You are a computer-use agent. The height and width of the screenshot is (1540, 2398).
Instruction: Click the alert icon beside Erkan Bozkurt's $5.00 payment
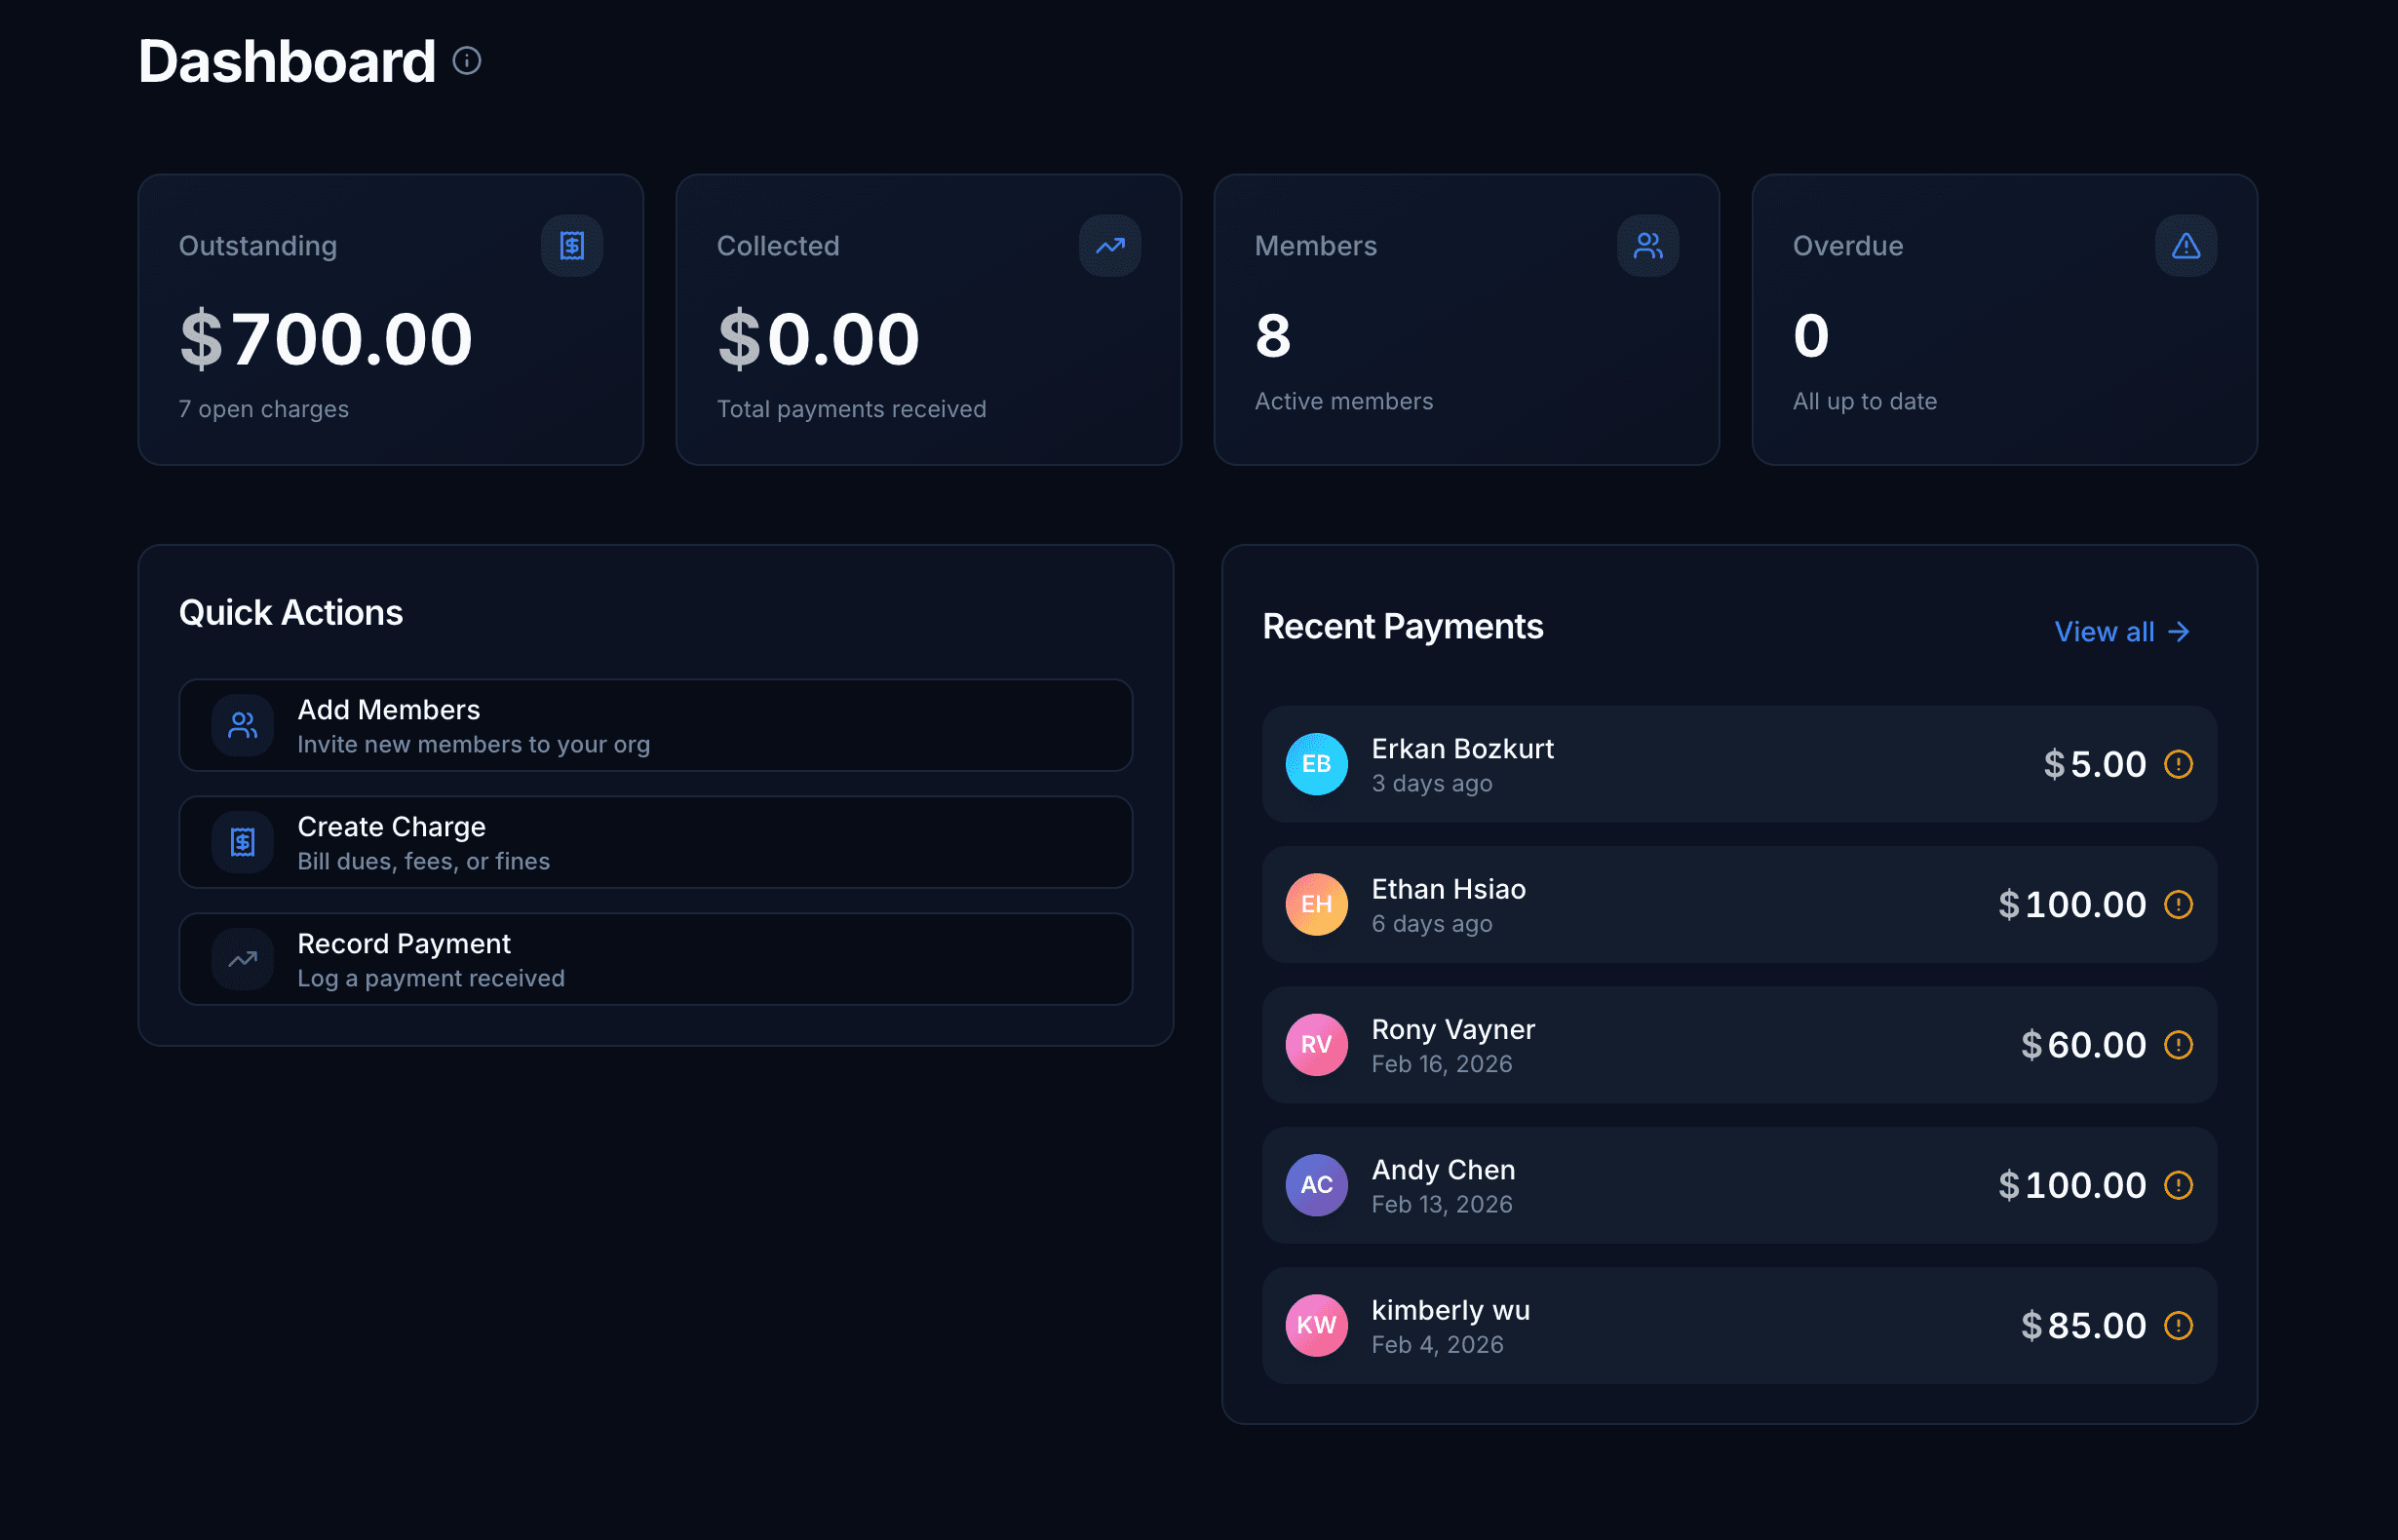pyautogui.click(x=2181, y=764)
